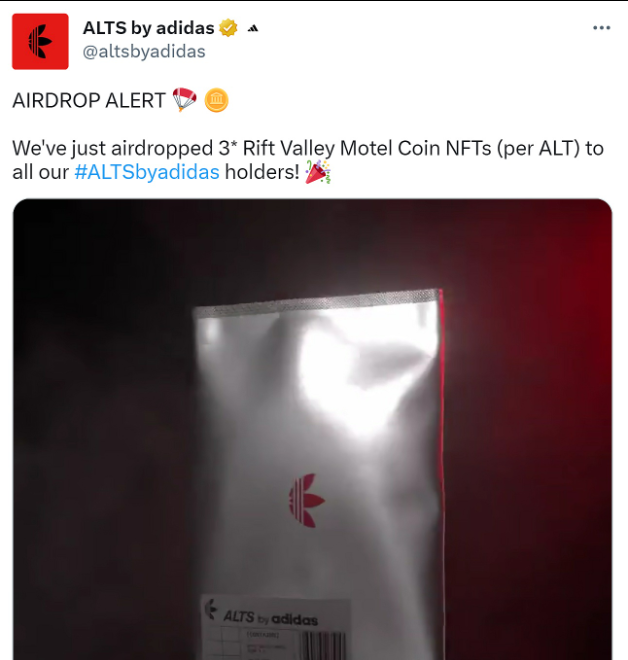Play the silver bag video
The width and height of the screenshot is (628, 660).
(x=312, y=429)
